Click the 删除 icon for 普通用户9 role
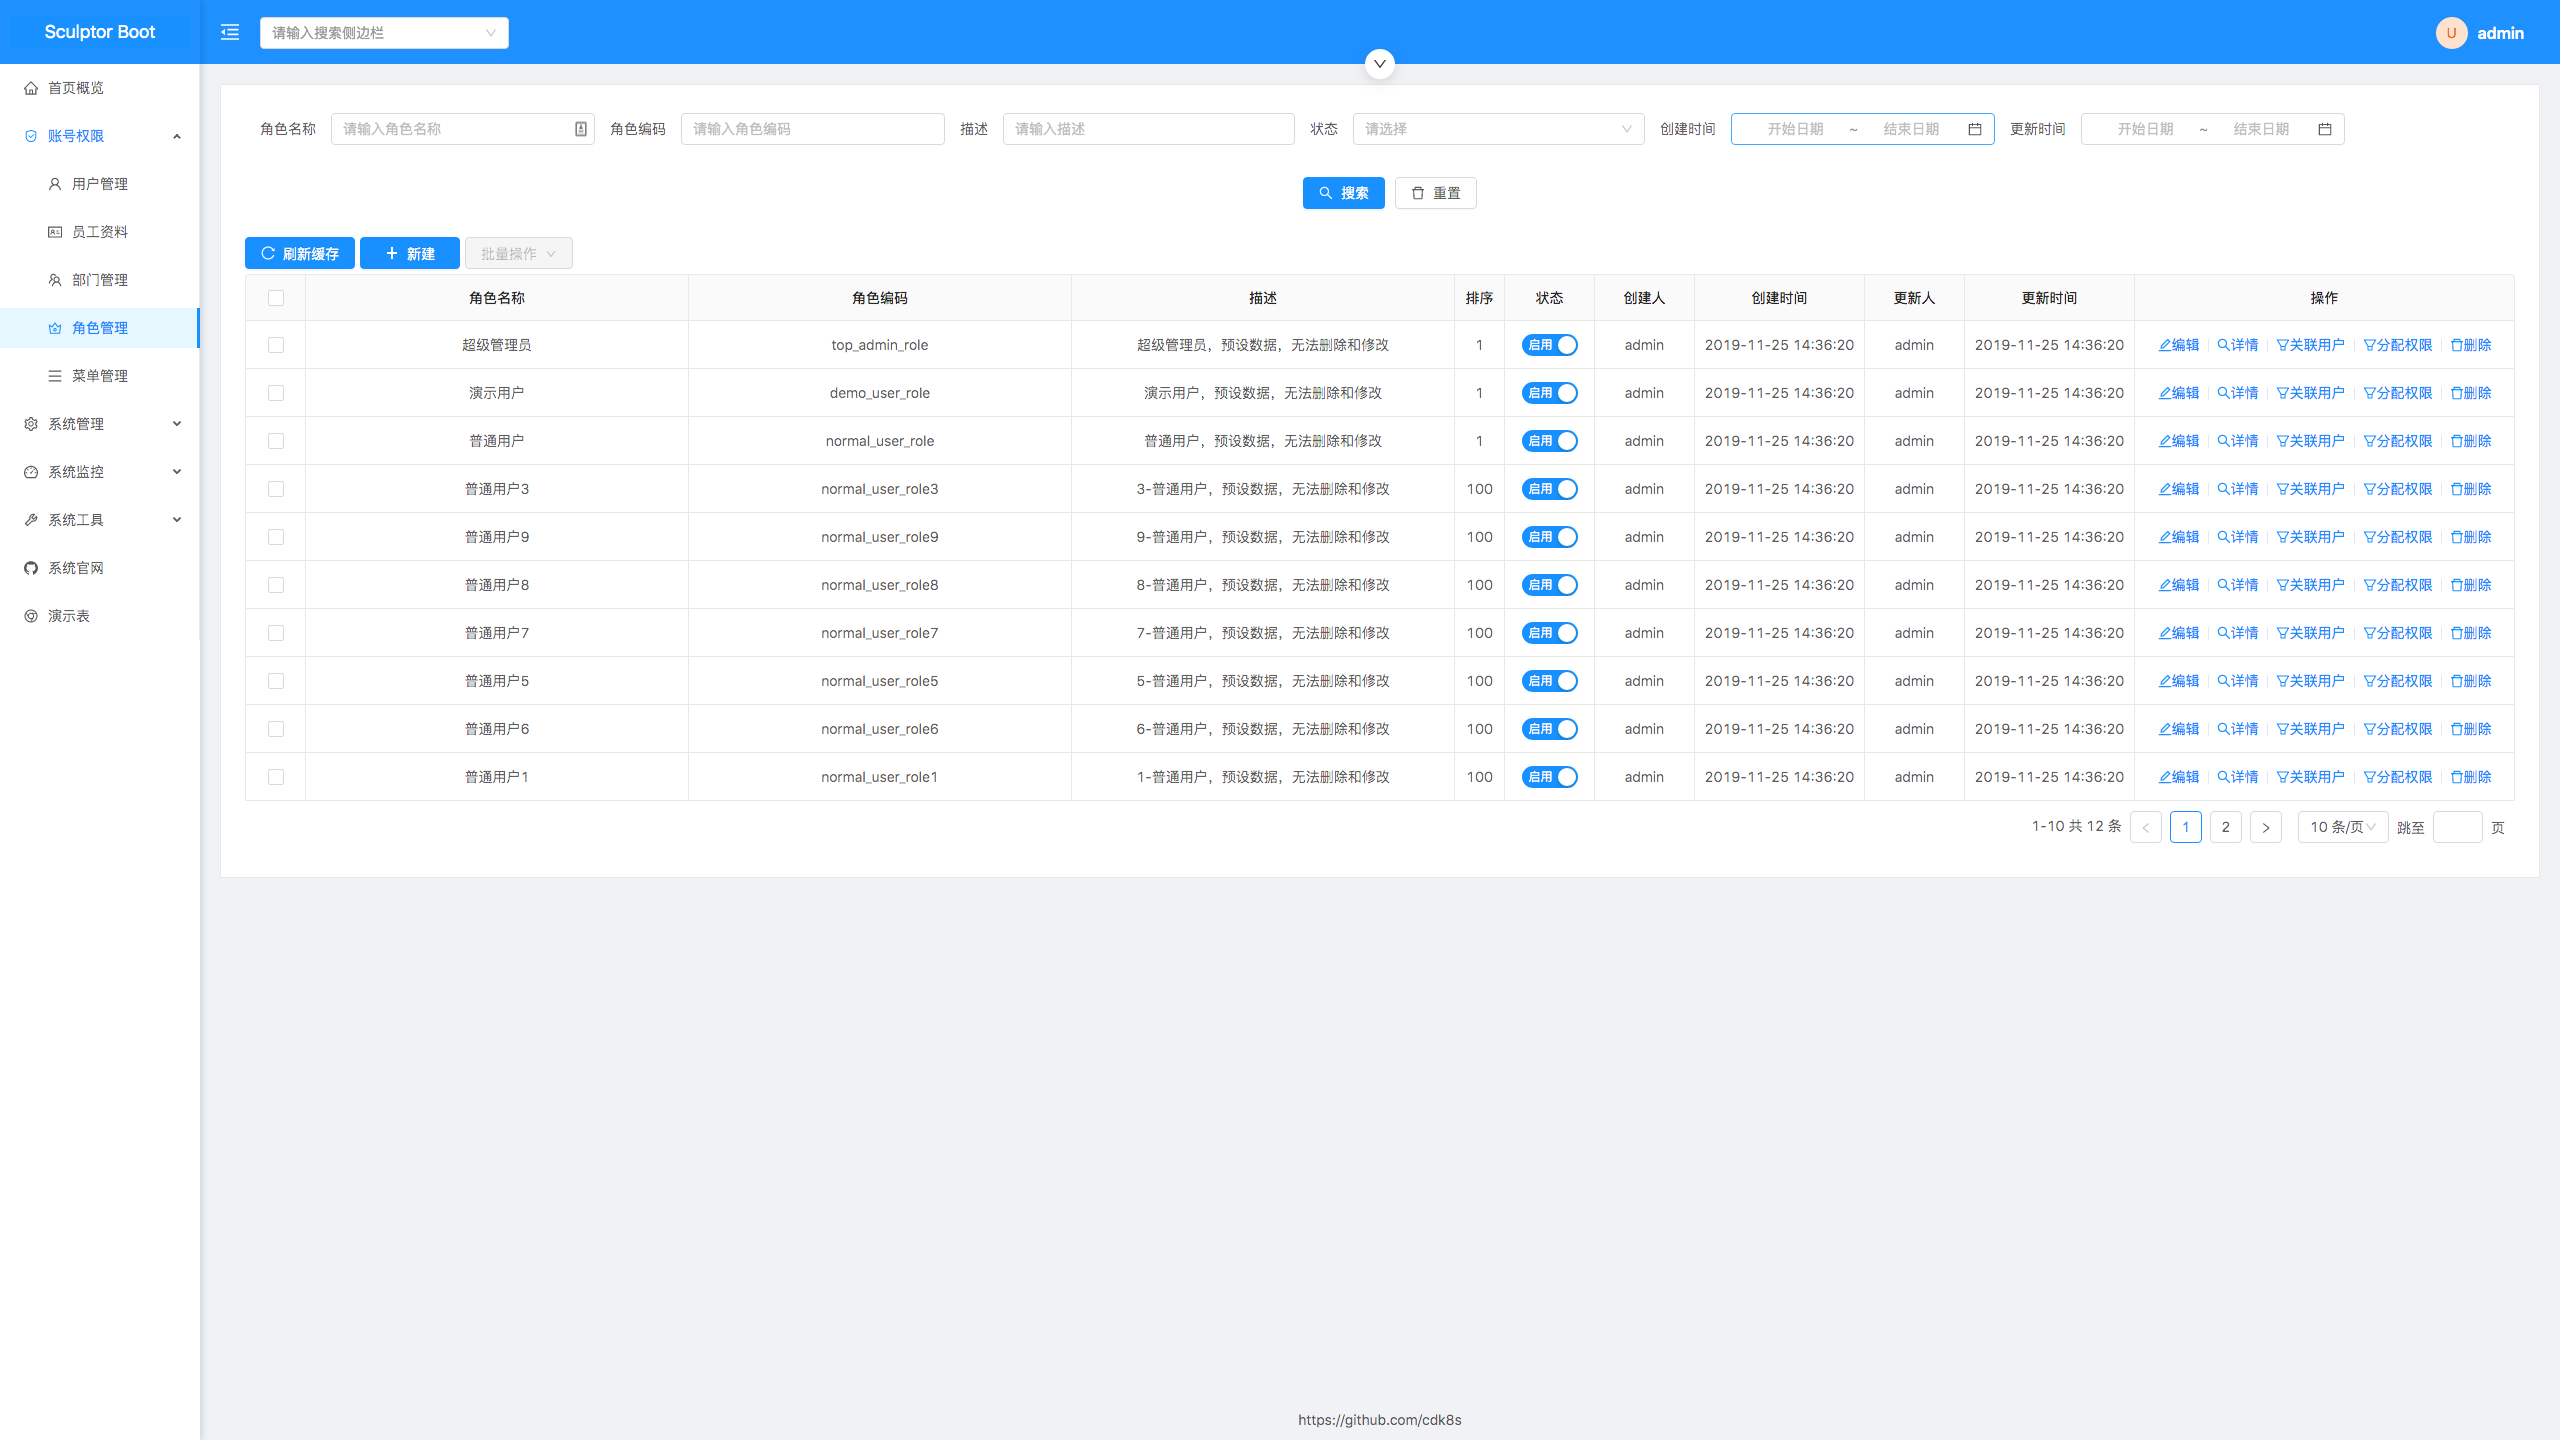Screen dimensions: 2560x1440 tap(2470, 536)
